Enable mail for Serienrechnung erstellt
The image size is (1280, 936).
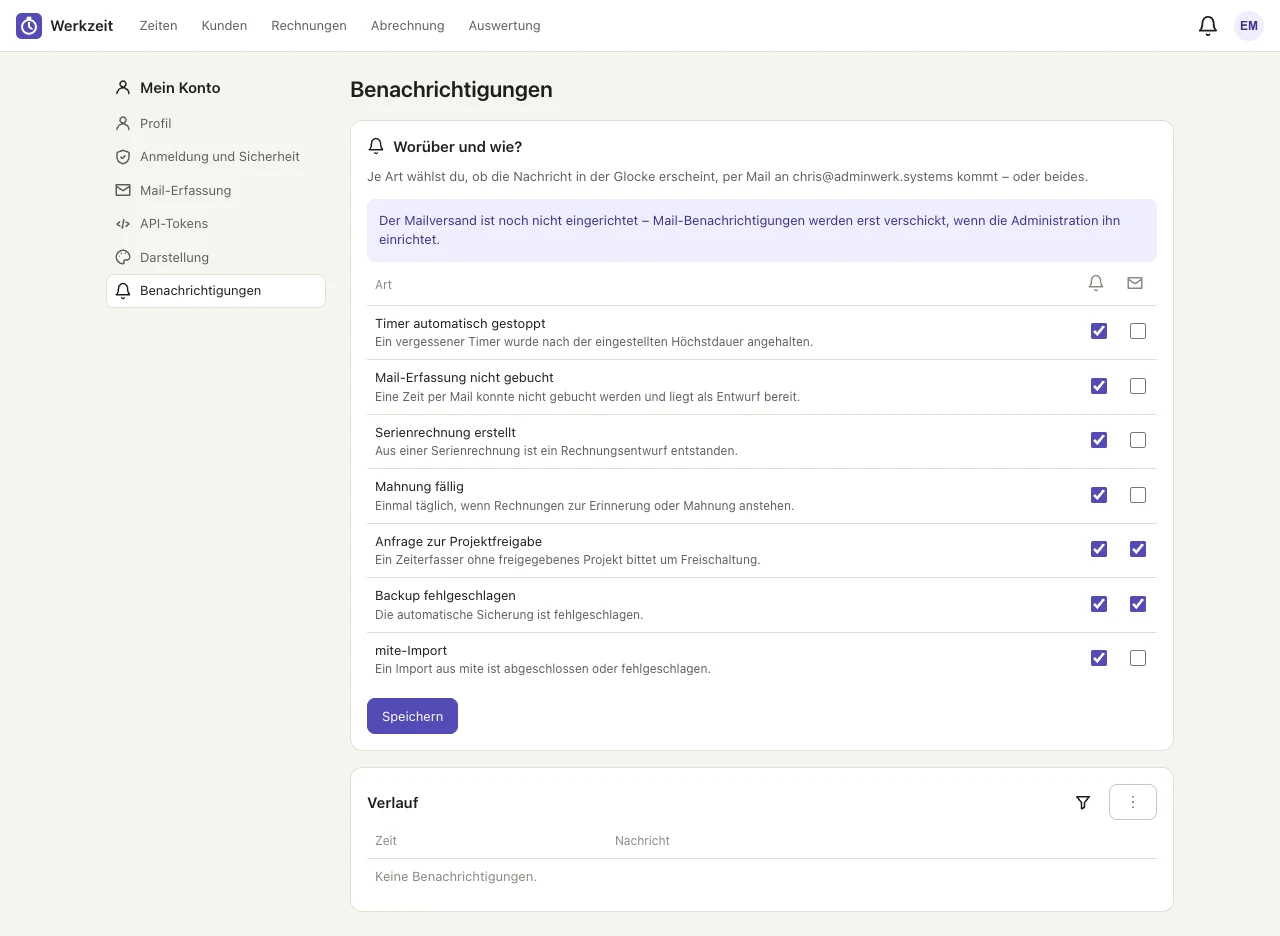coord(1138,440)
